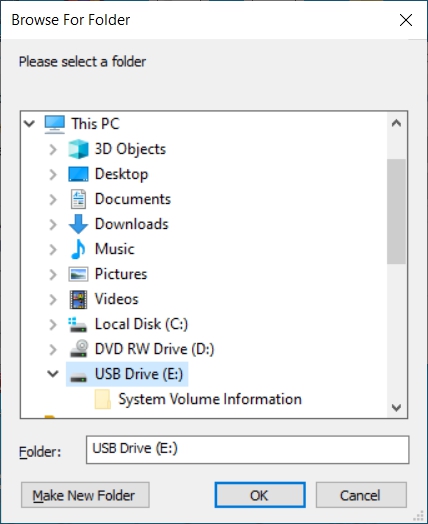
Task: Click the Desktop folder icon
Action: coord(78,174)
